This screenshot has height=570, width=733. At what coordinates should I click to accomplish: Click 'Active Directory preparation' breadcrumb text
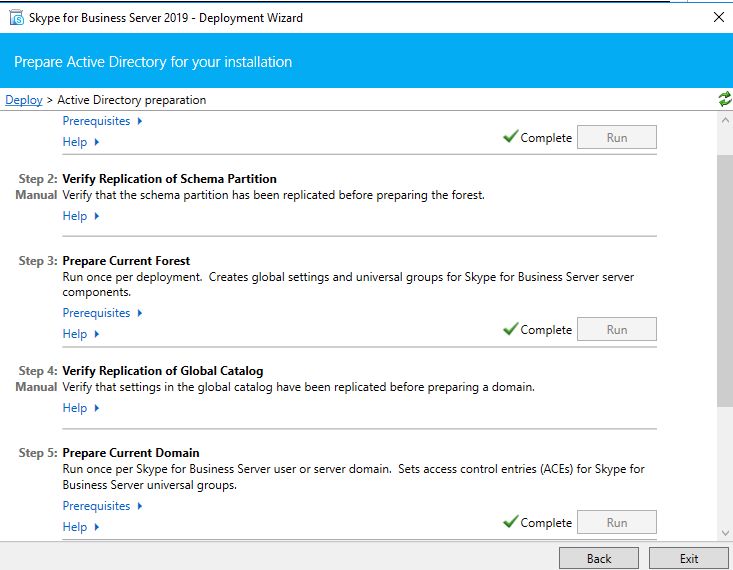[x=132, y=100]
